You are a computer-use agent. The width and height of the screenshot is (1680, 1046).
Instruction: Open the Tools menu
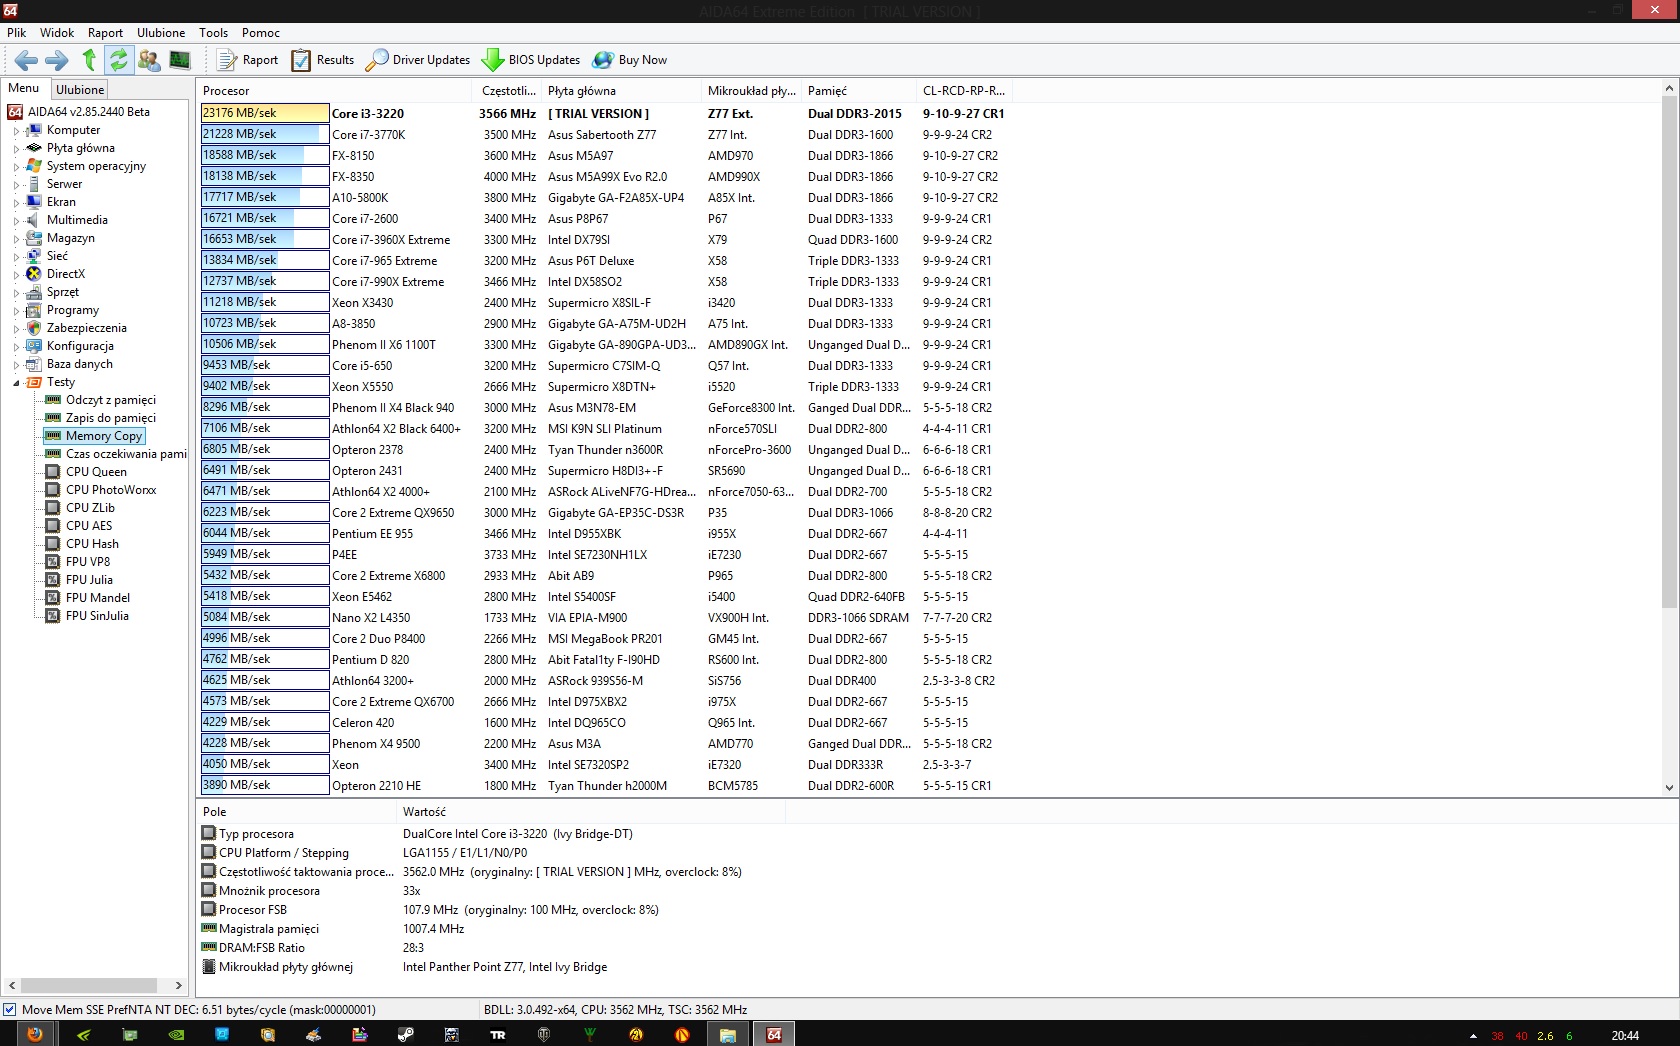213,33
